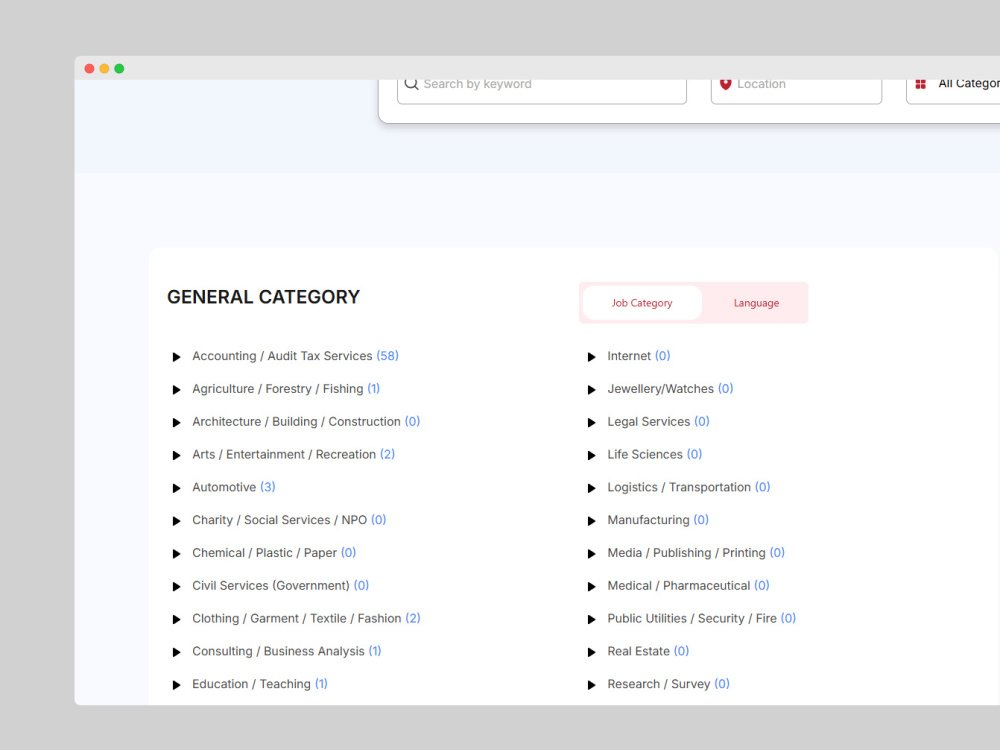The width and height of the screenshot is (1000, 750).
Task: Expand arrow beside Clothing / Garment / Textile
Action: pyautogui.click(x=177, y=619)
